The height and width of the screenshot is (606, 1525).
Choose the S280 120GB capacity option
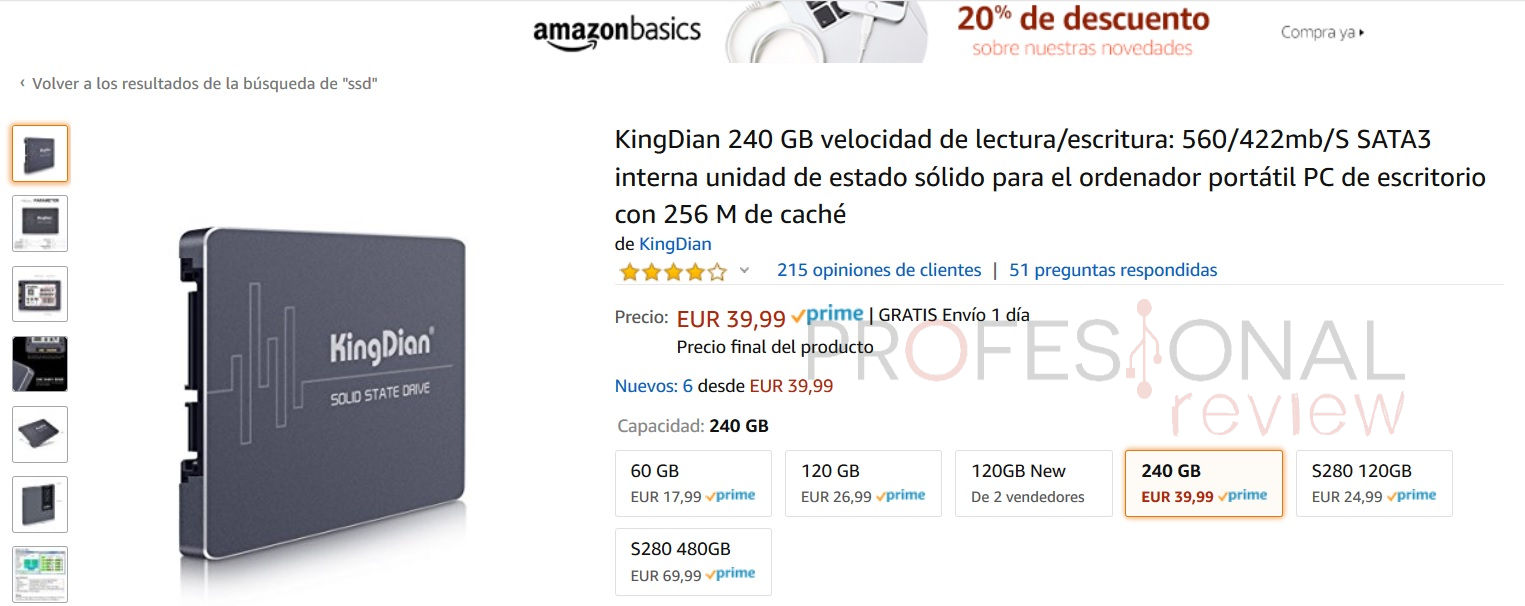point(1374,483)
